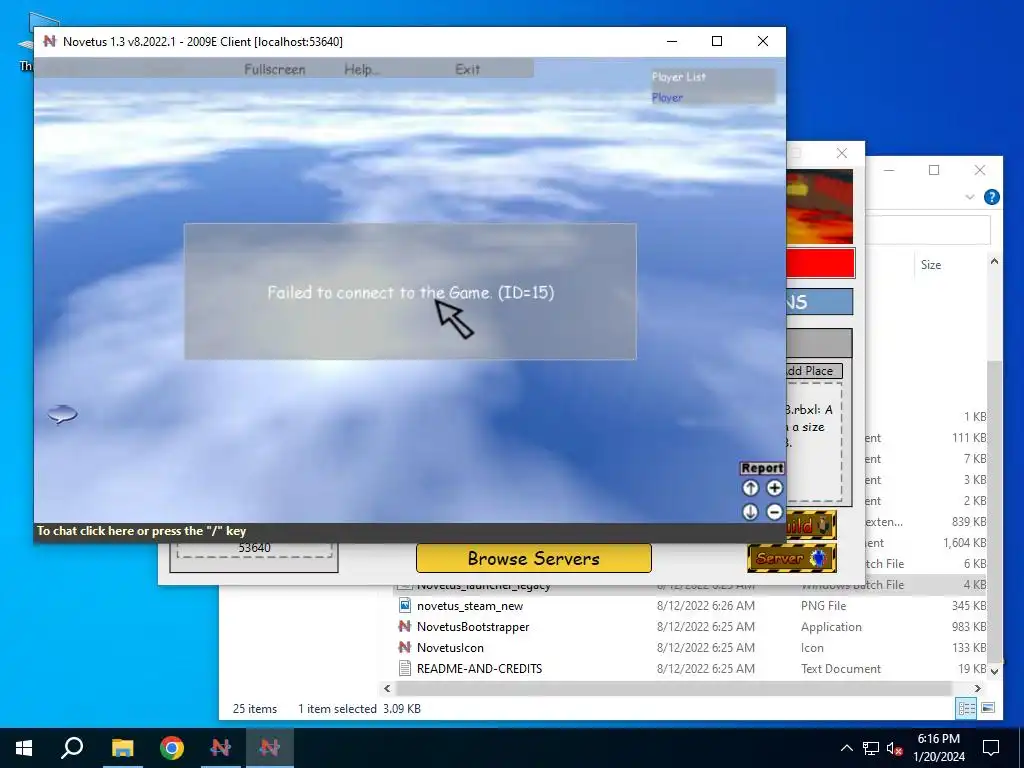
Task: Click Browse Servers in the launcher
Action: point(534,558)
